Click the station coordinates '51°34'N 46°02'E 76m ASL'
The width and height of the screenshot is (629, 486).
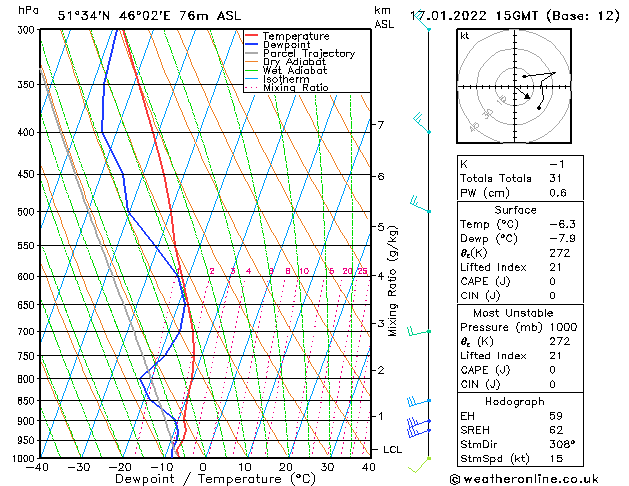pos(149,16)
